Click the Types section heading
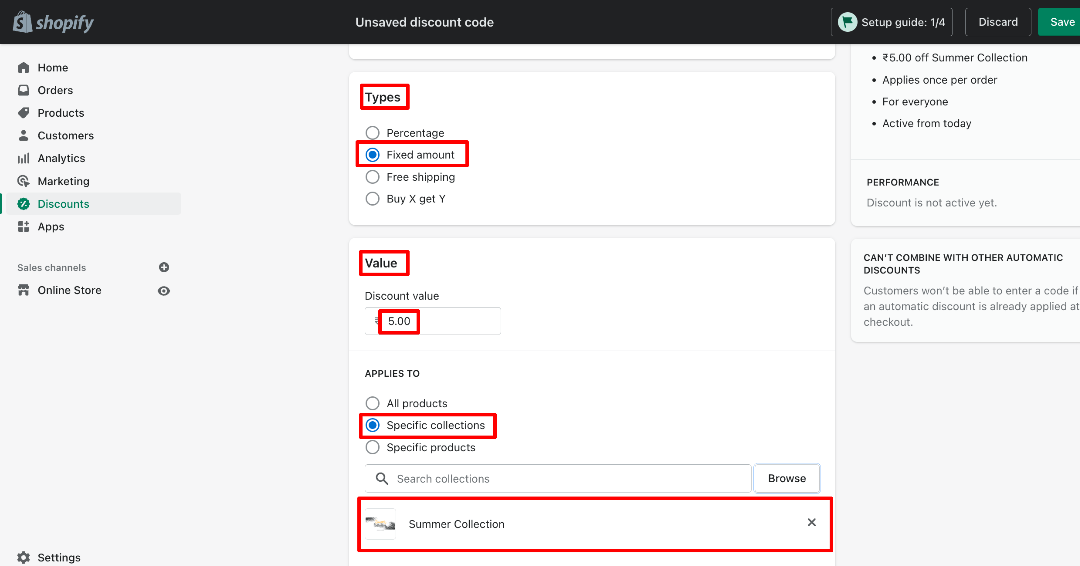The height and width of the screenshot is (566, 1080). [382, 97]
